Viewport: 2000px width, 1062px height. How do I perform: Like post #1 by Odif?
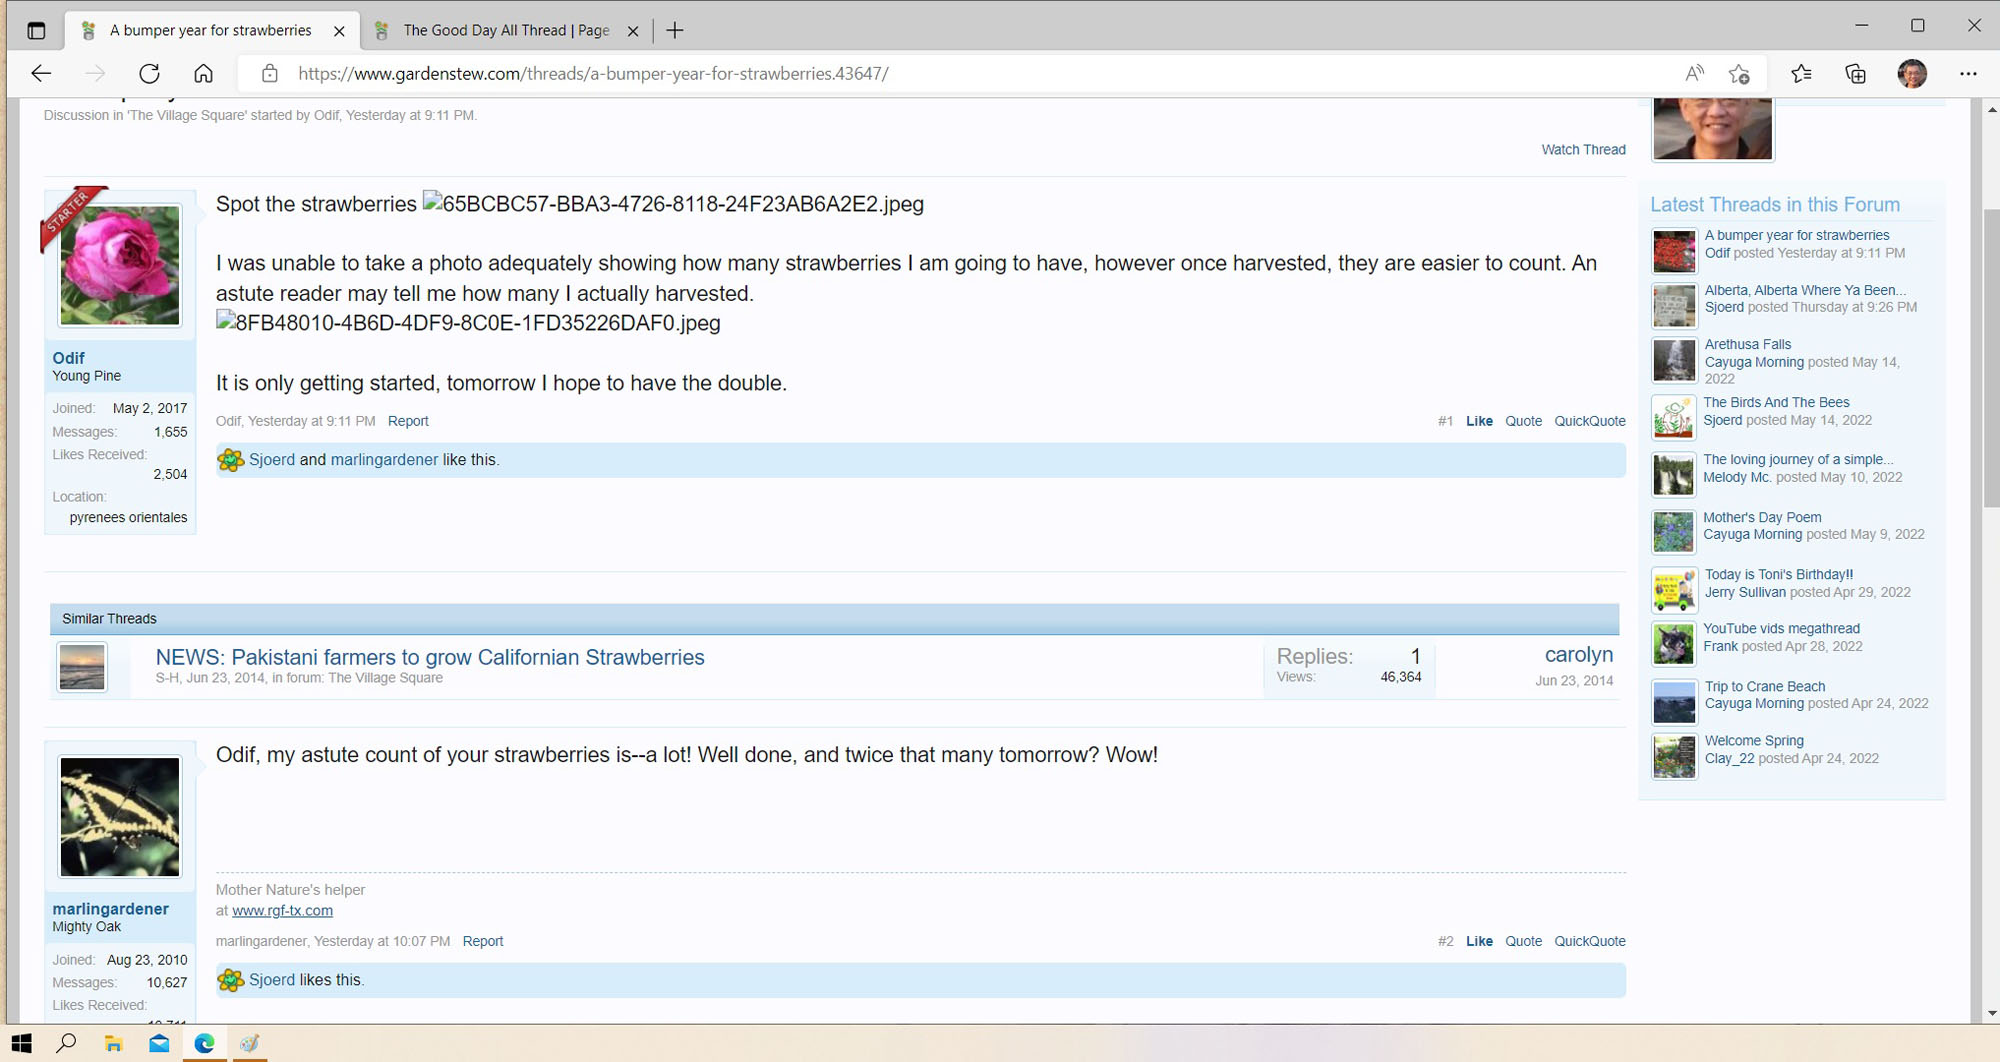click(x=1479, y=421)
